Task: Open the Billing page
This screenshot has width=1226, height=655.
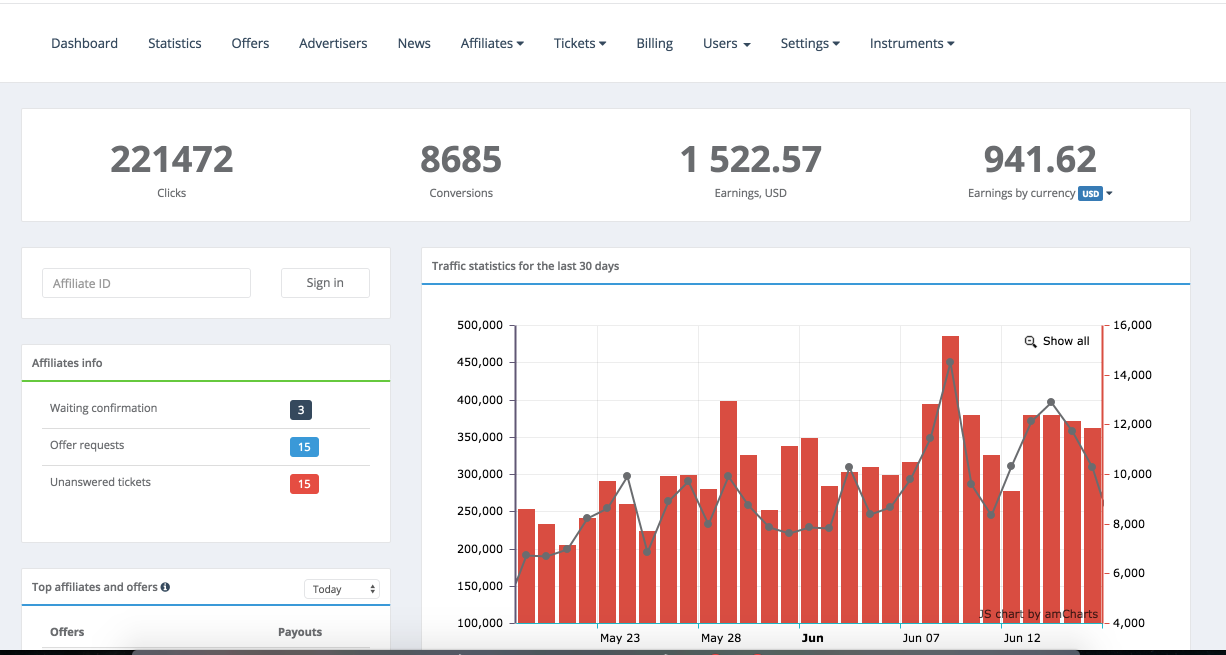Action: [x=654, y=43]
